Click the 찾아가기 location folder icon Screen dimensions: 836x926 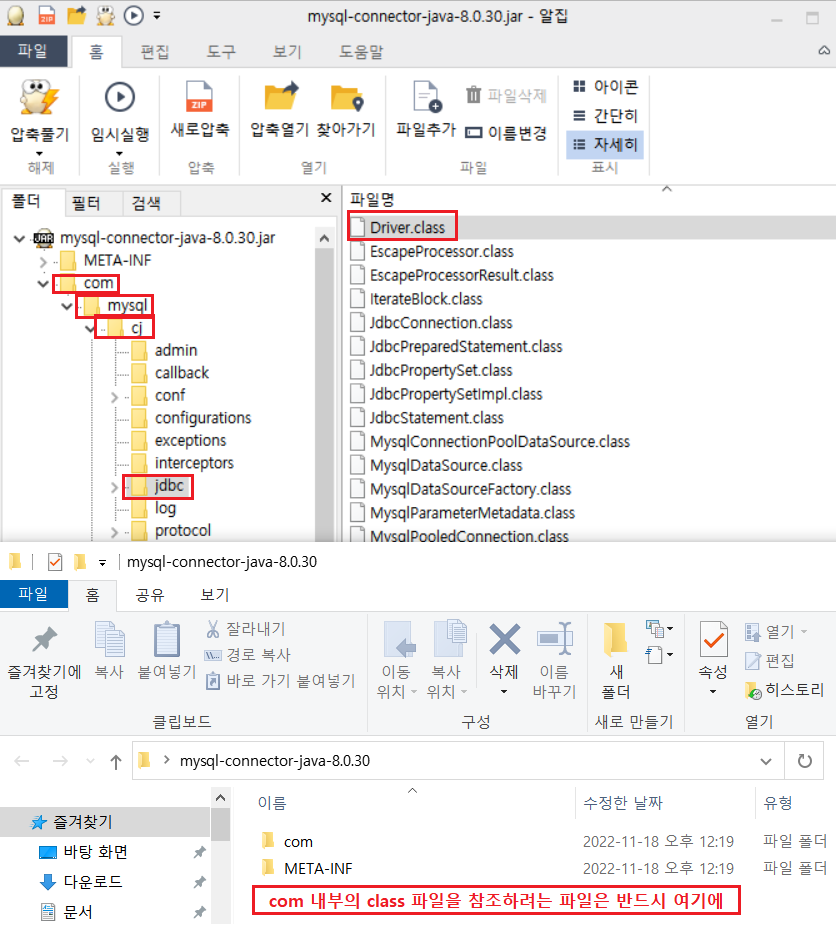click(x=347, y=98)
